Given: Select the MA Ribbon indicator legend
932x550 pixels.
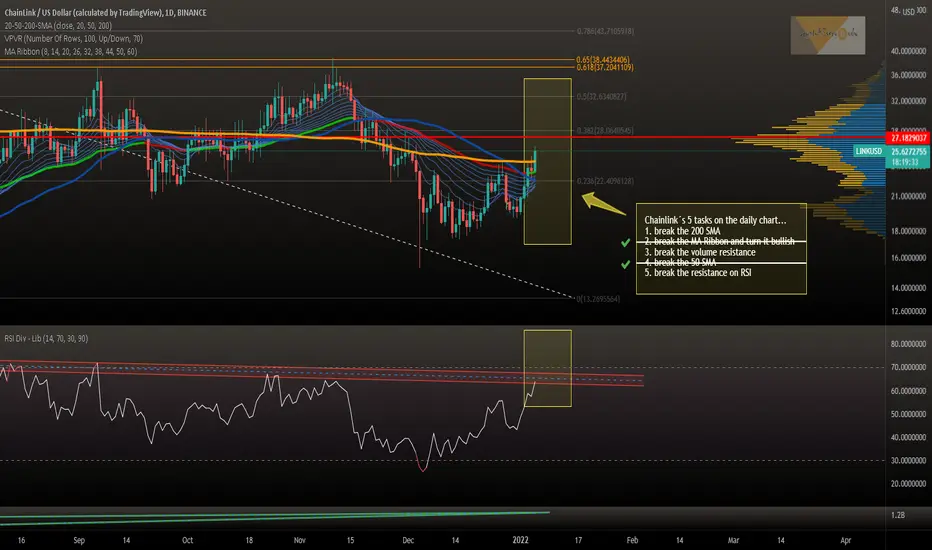Looking at the screenshot, I should coord(70,52).
